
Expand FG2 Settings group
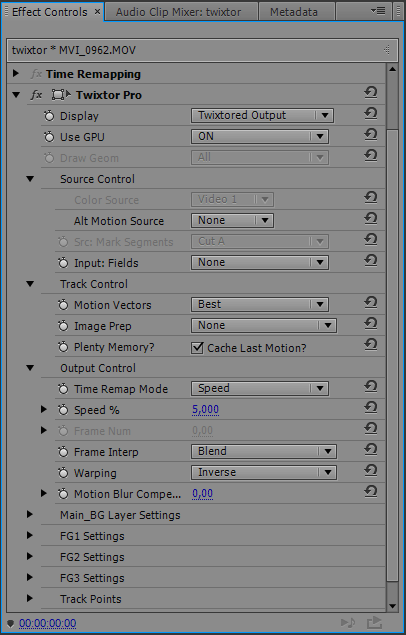(x=30, y=556)
